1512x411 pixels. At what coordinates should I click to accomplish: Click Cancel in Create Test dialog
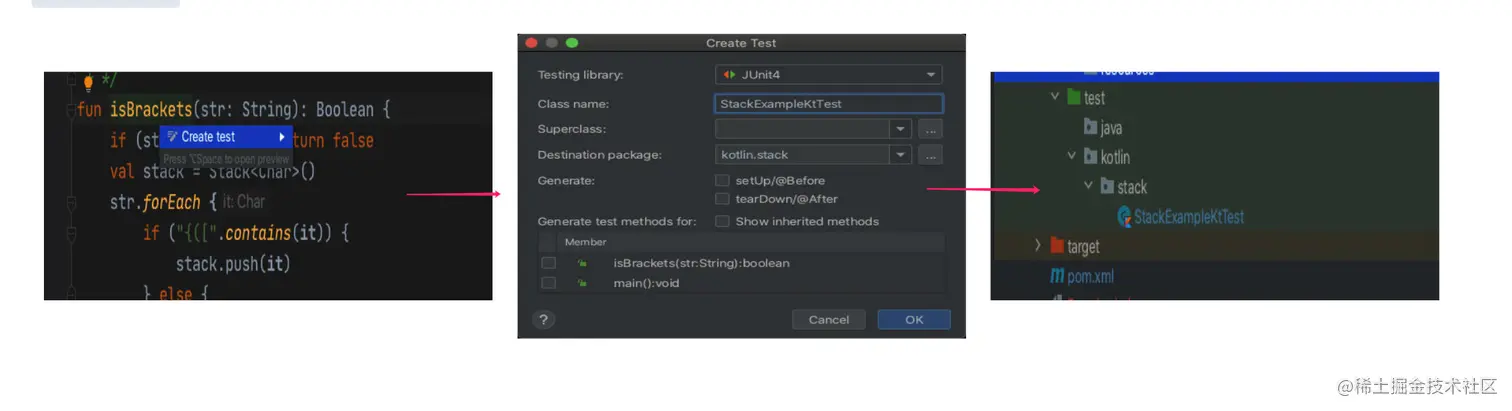[829, 320]
